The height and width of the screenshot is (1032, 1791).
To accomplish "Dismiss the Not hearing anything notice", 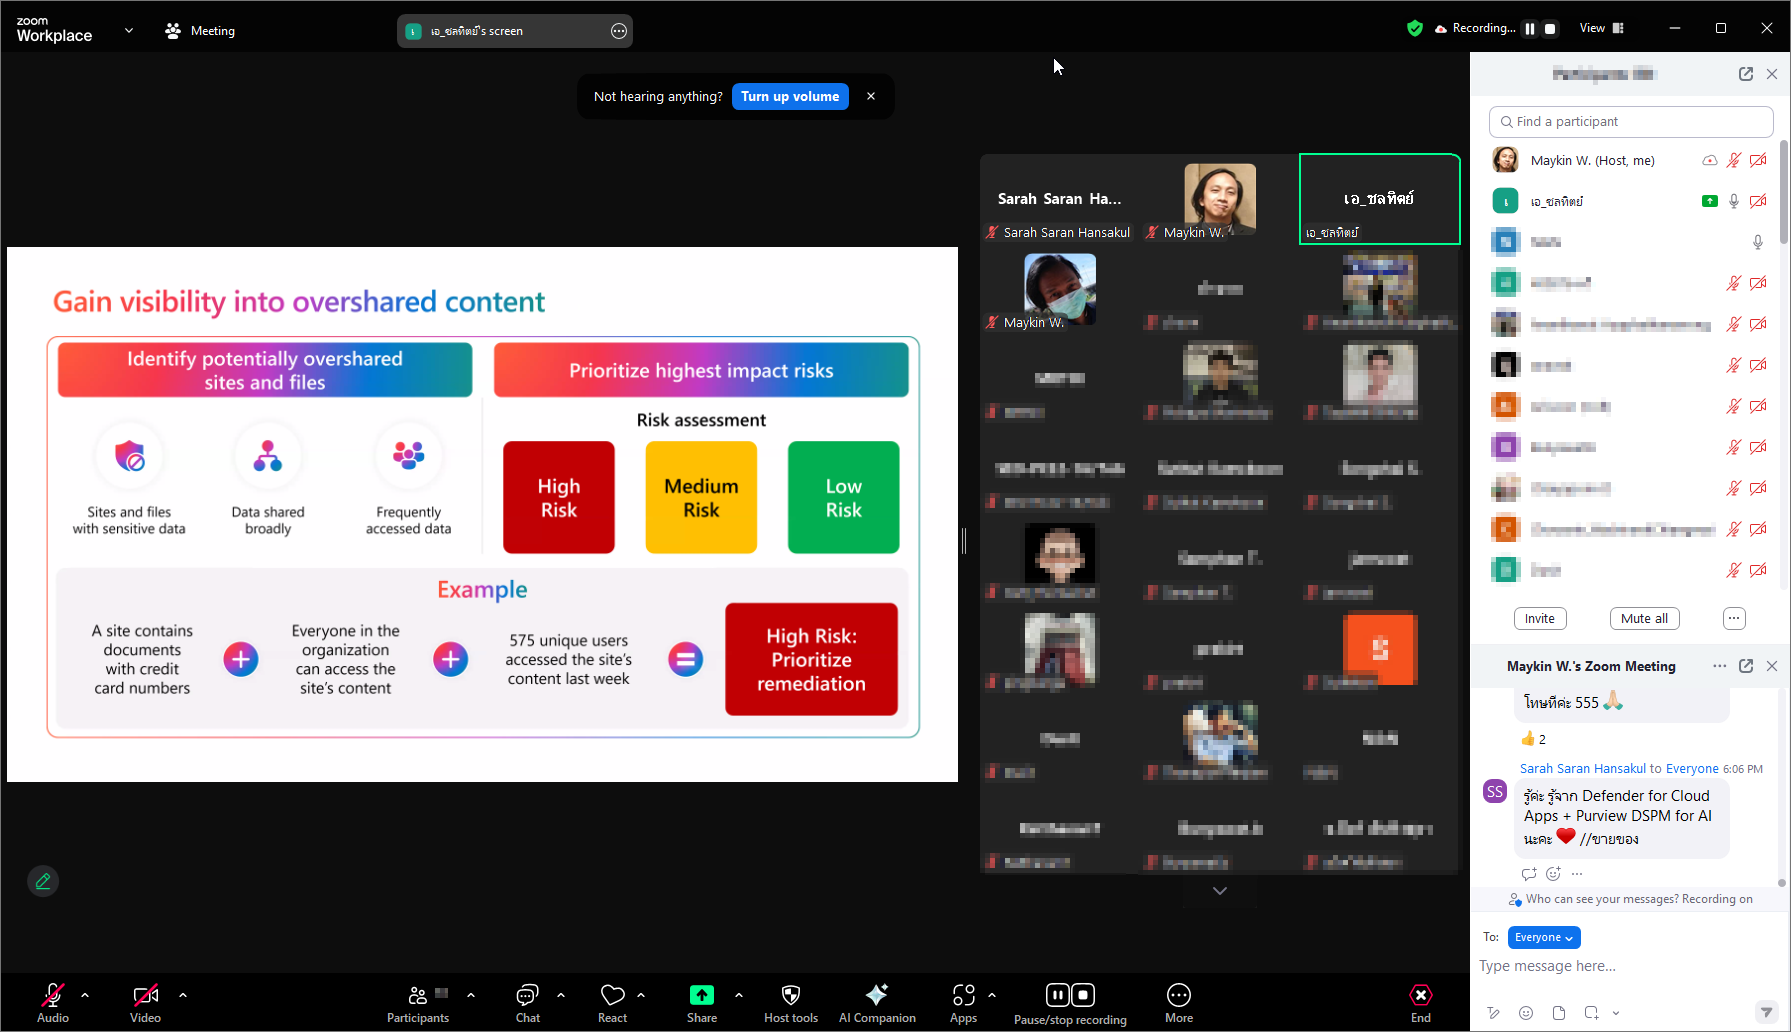I will [871, 96].
